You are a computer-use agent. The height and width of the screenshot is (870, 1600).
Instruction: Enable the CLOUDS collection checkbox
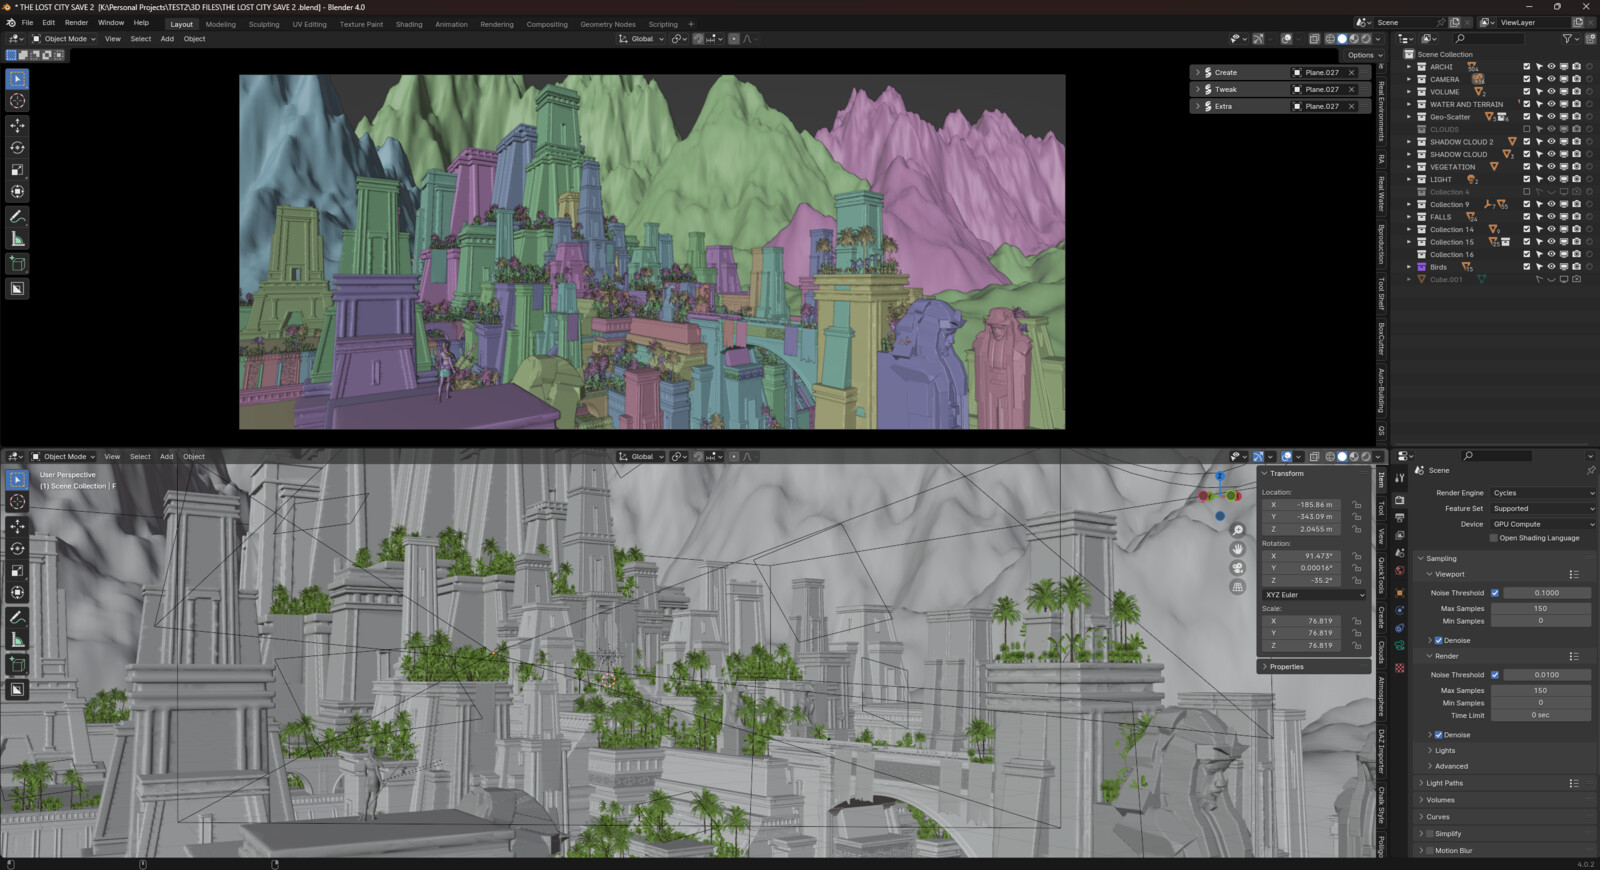point(1527,129)
